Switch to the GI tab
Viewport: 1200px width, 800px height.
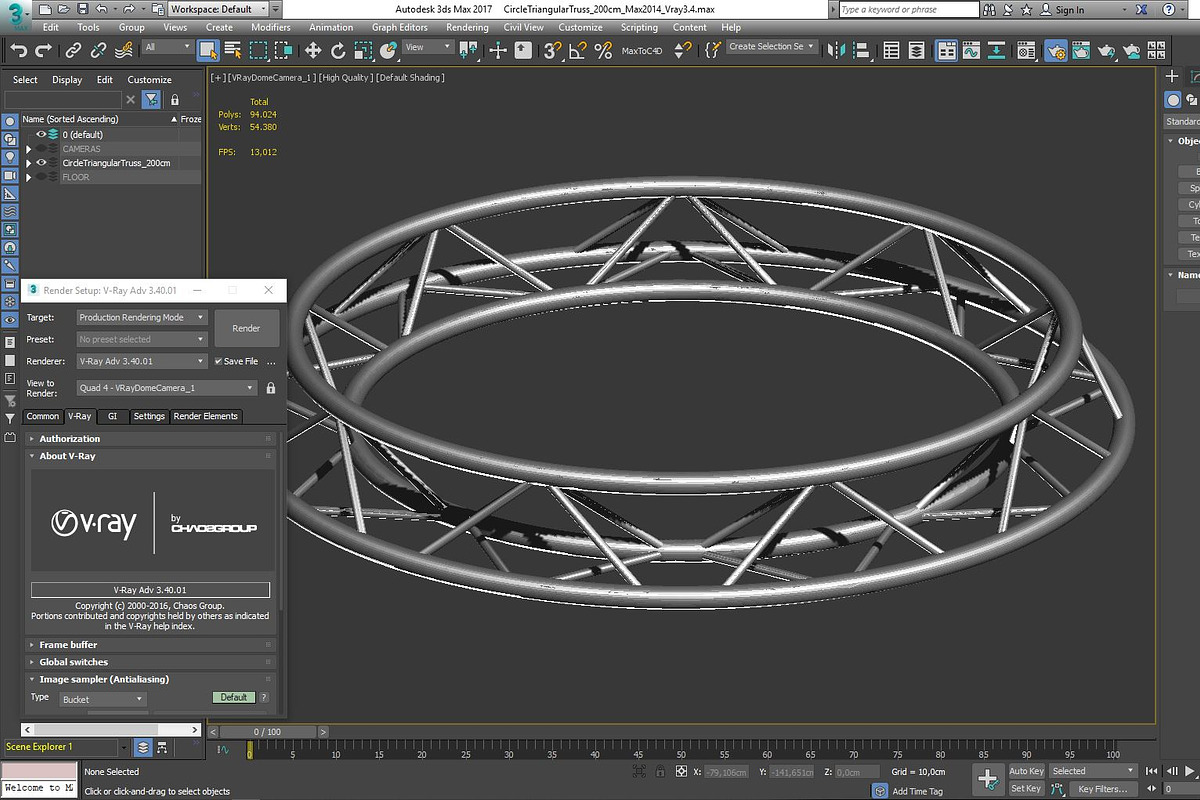[113, 416]
